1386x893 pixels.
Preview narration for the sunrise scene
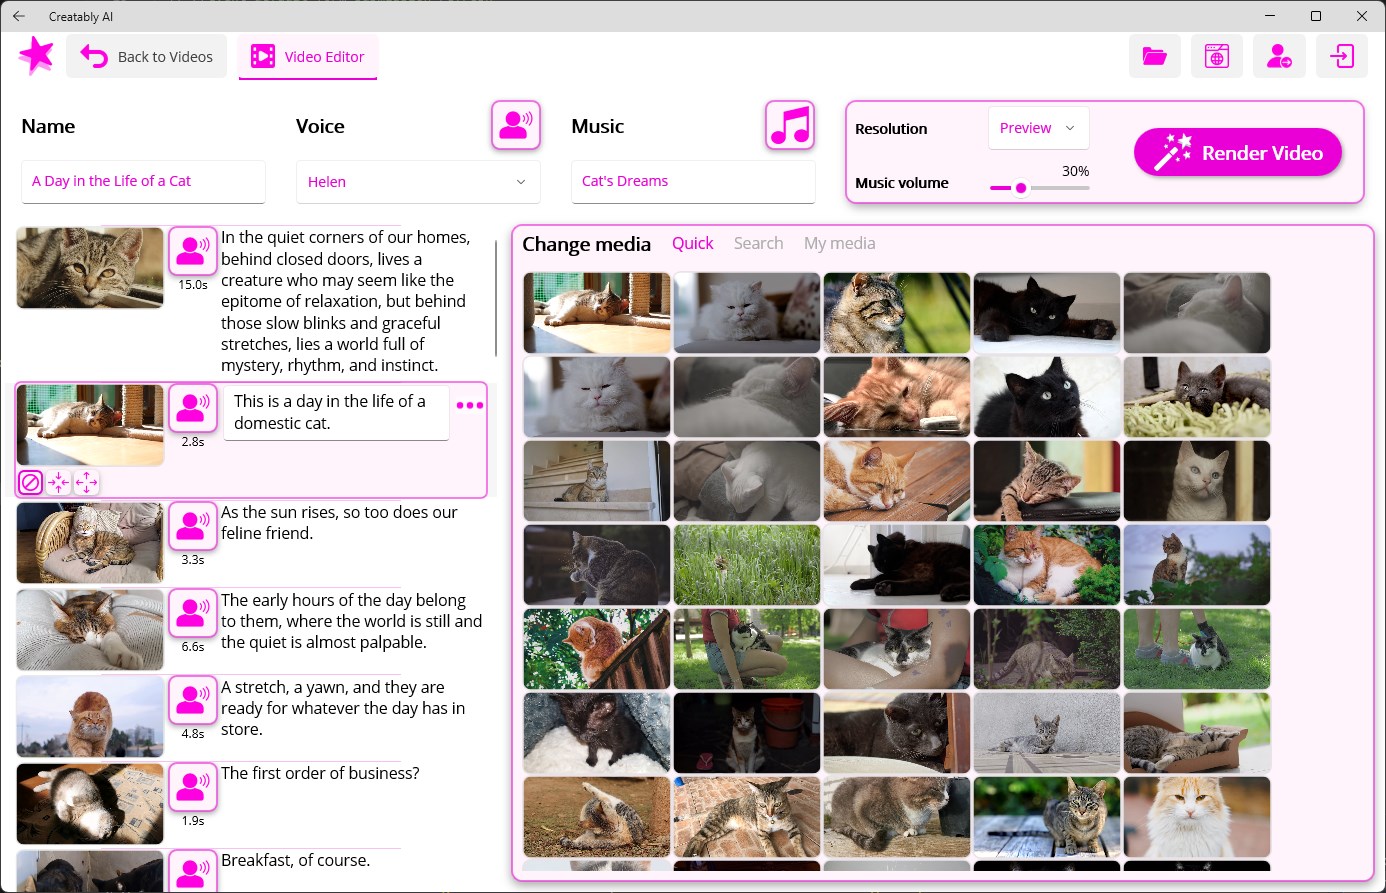193,525
